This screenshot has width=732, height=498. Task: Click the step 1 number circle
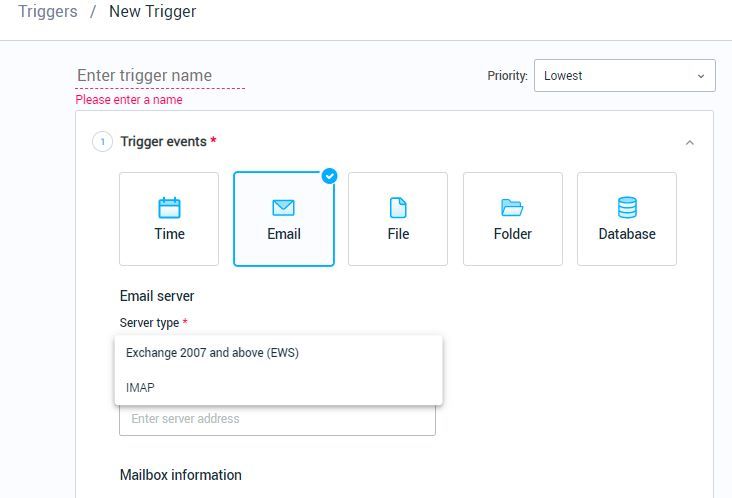(102, 142)
